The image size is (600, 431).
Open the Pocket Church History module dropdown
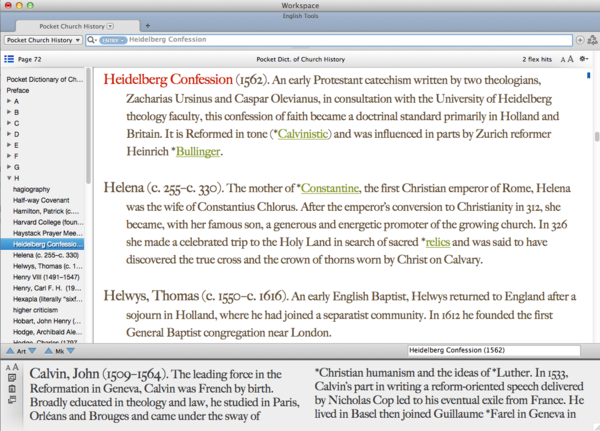coord(43,40)
